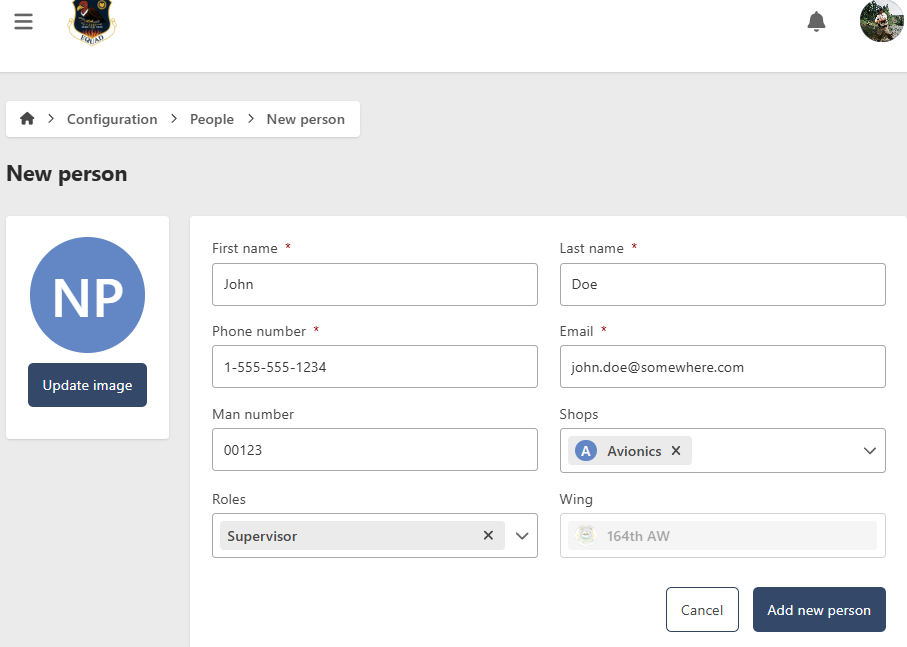
Task: Cancel the new person form
Action: pos(701,610)
